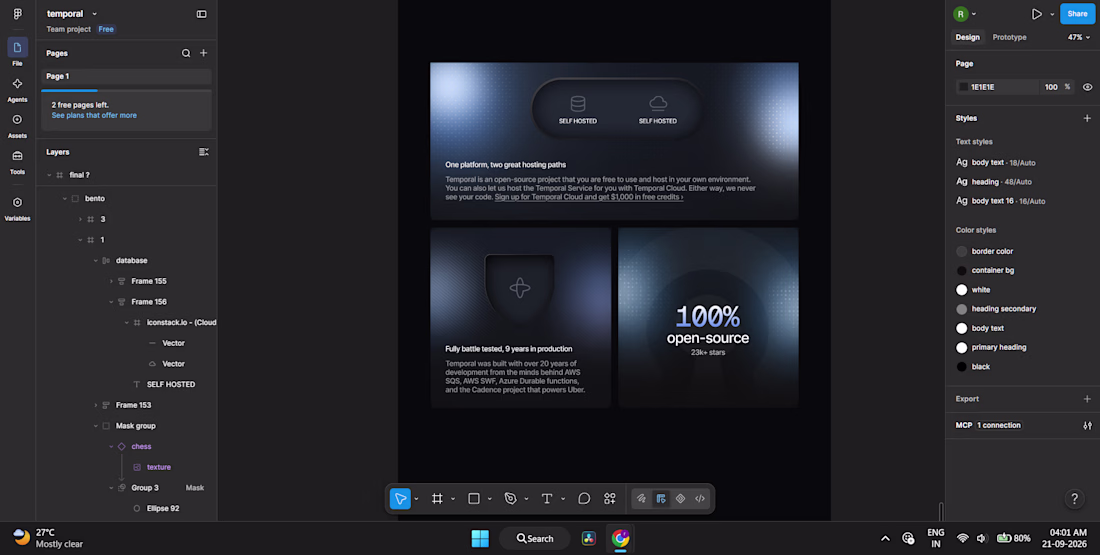The width and height of the screenshot is (1100, 555).
Task: Select the Move tool
Action: [400, 498]
